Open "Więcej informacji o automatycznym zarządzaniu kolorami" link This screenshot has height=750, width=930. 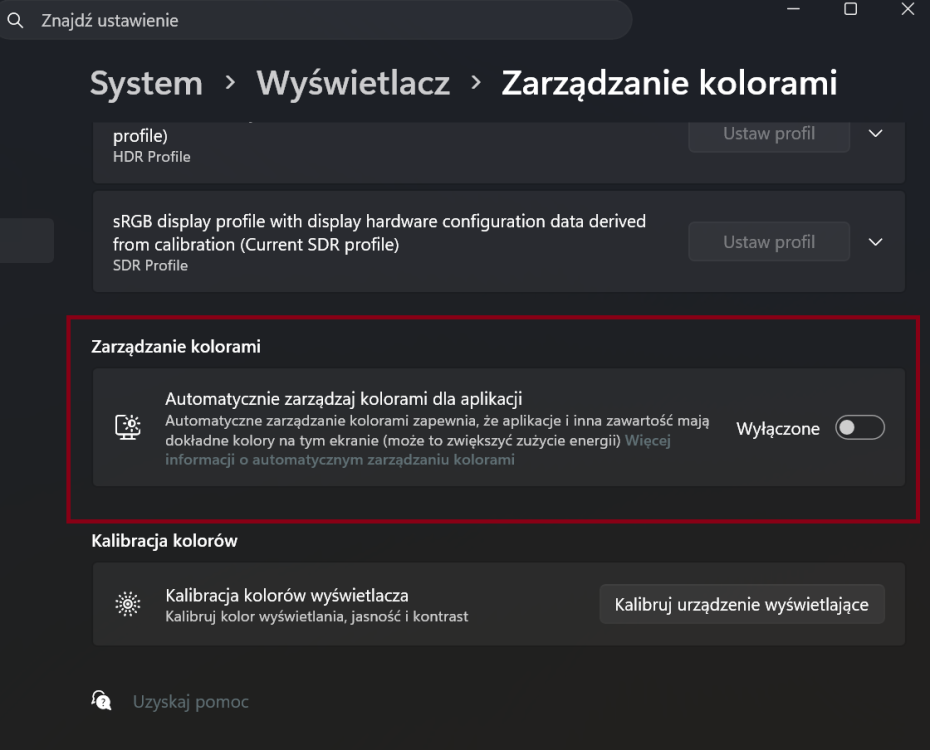tap(418, 450)
